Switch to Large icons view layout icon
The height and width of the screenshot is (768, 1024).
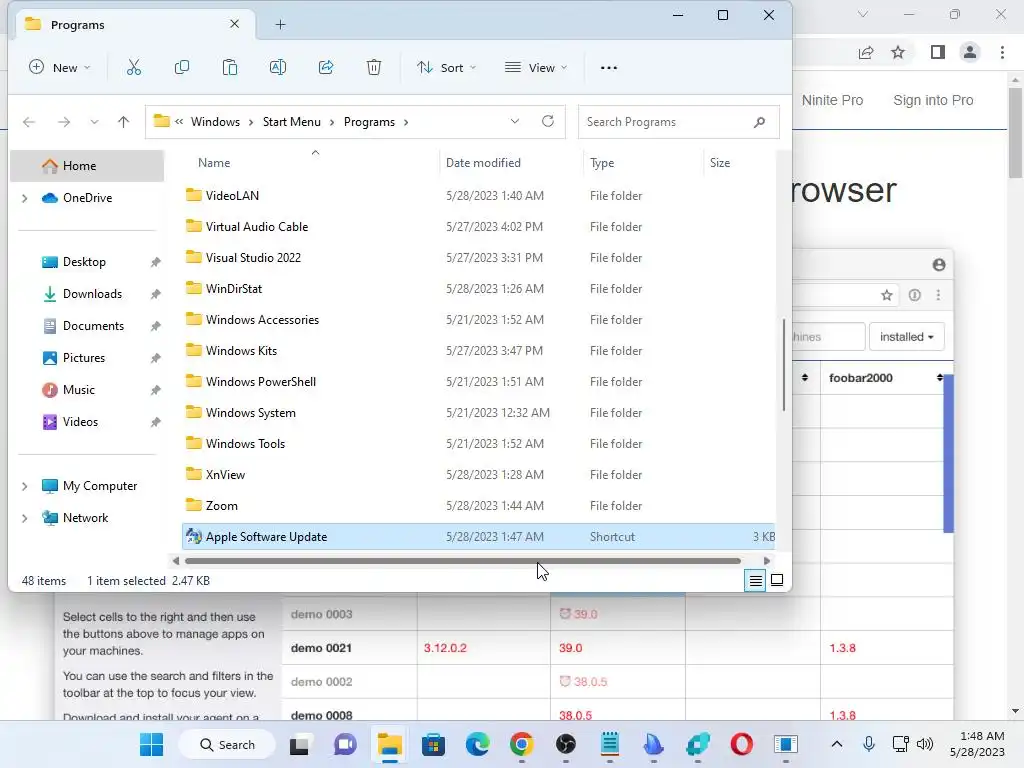(x=777, y=580)
